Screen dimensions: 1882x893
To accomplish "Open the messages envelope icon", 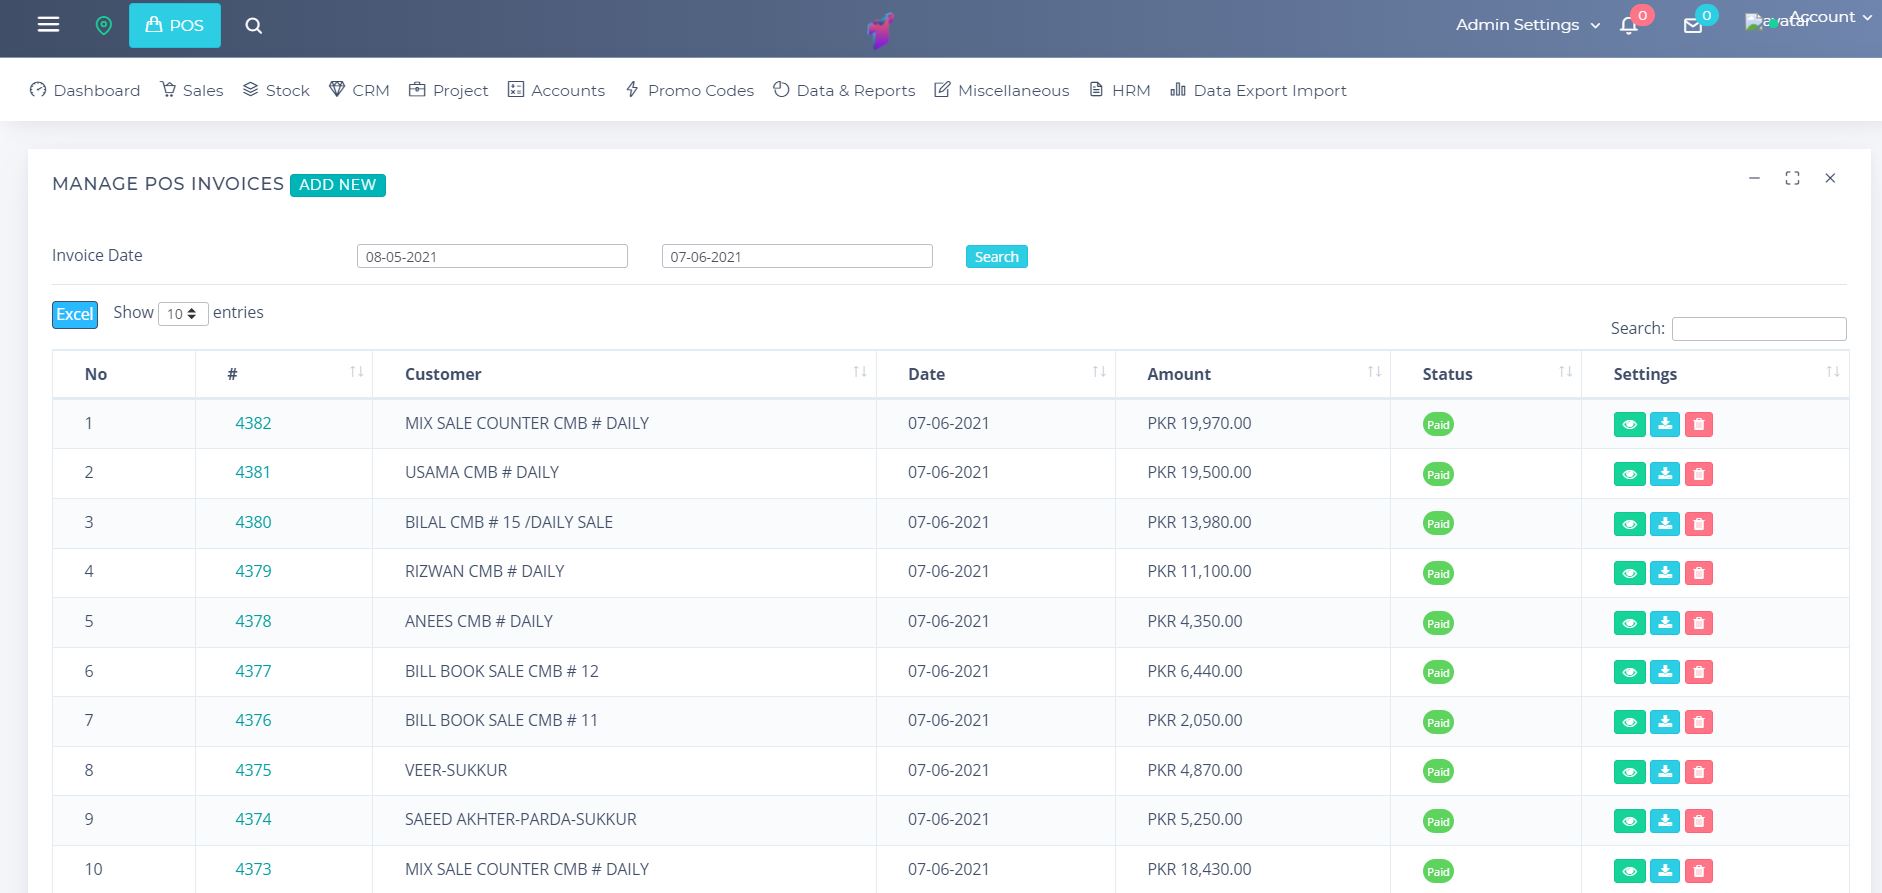I will point(1693,26).
